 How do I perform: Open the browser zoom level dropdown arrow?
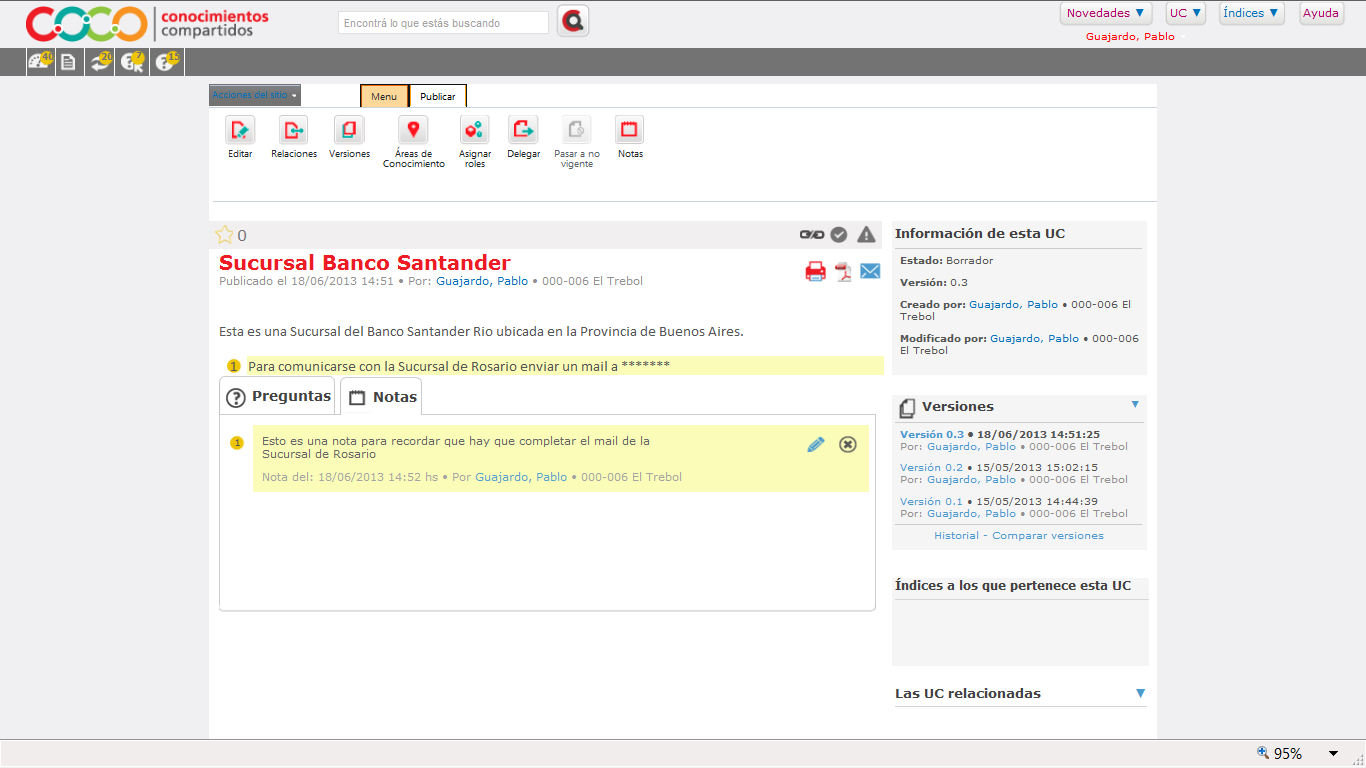click(1333, 754)
